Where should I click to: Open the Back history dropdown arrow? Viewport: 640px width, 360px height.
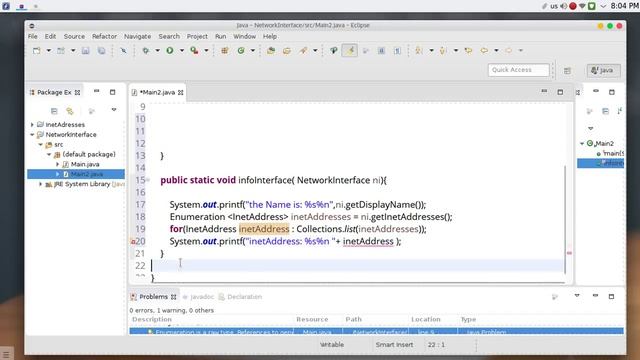[x=496, y=51]
